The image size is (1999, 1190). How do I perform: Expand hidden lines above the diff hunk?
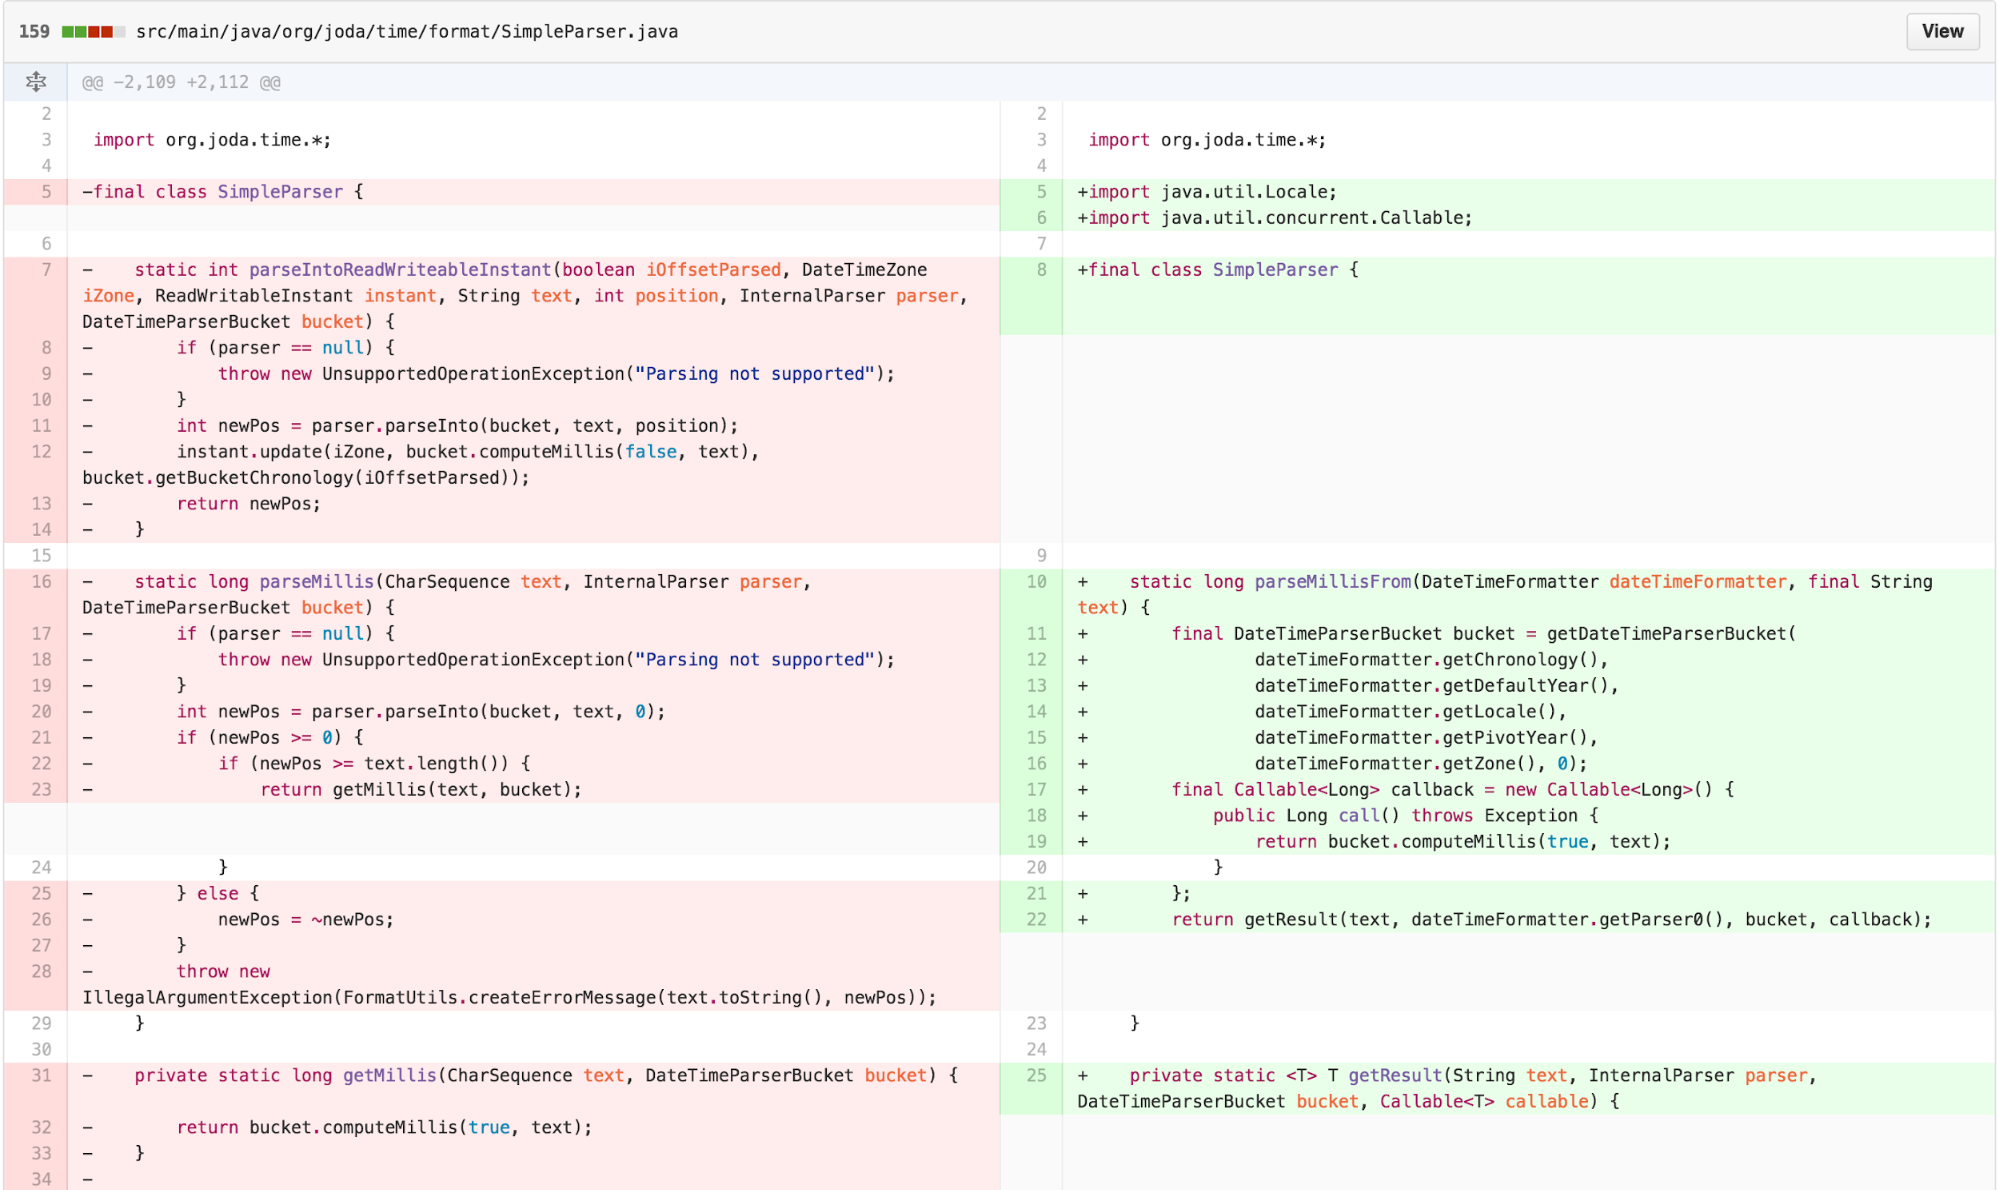tap(36, 82)
